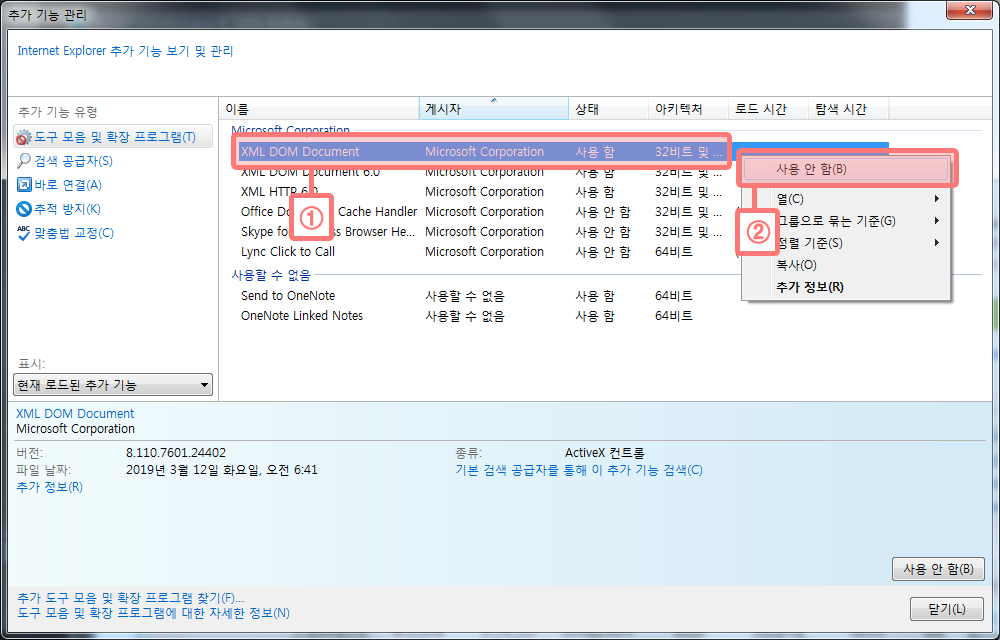Sort by 이름 column header

click(319, 109)
